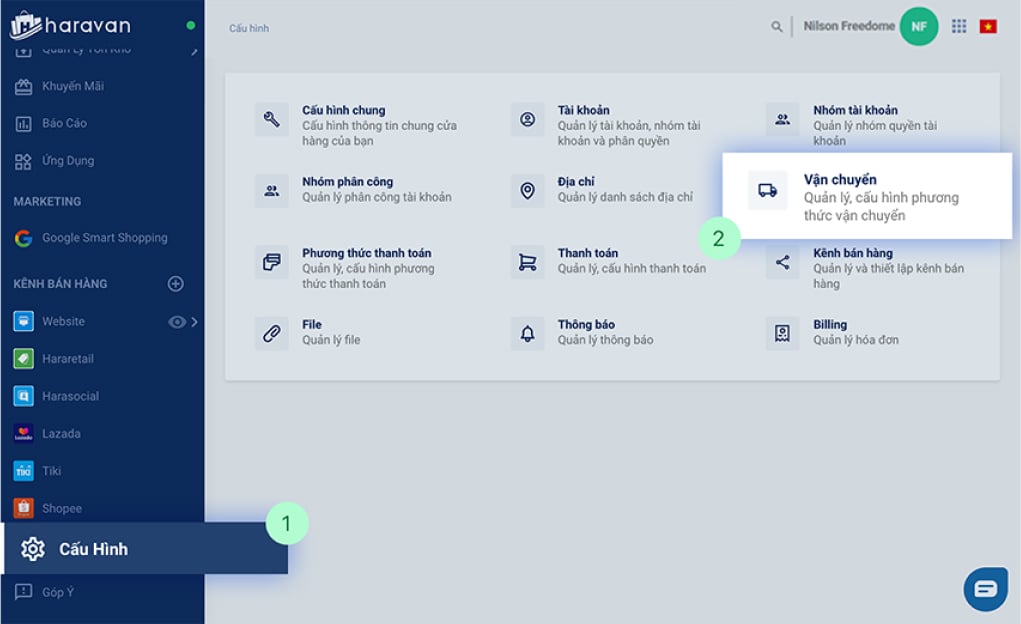This screenshot has width=1021, height=624.
Task: Click the Haravan logo
Action: (70, 25)
